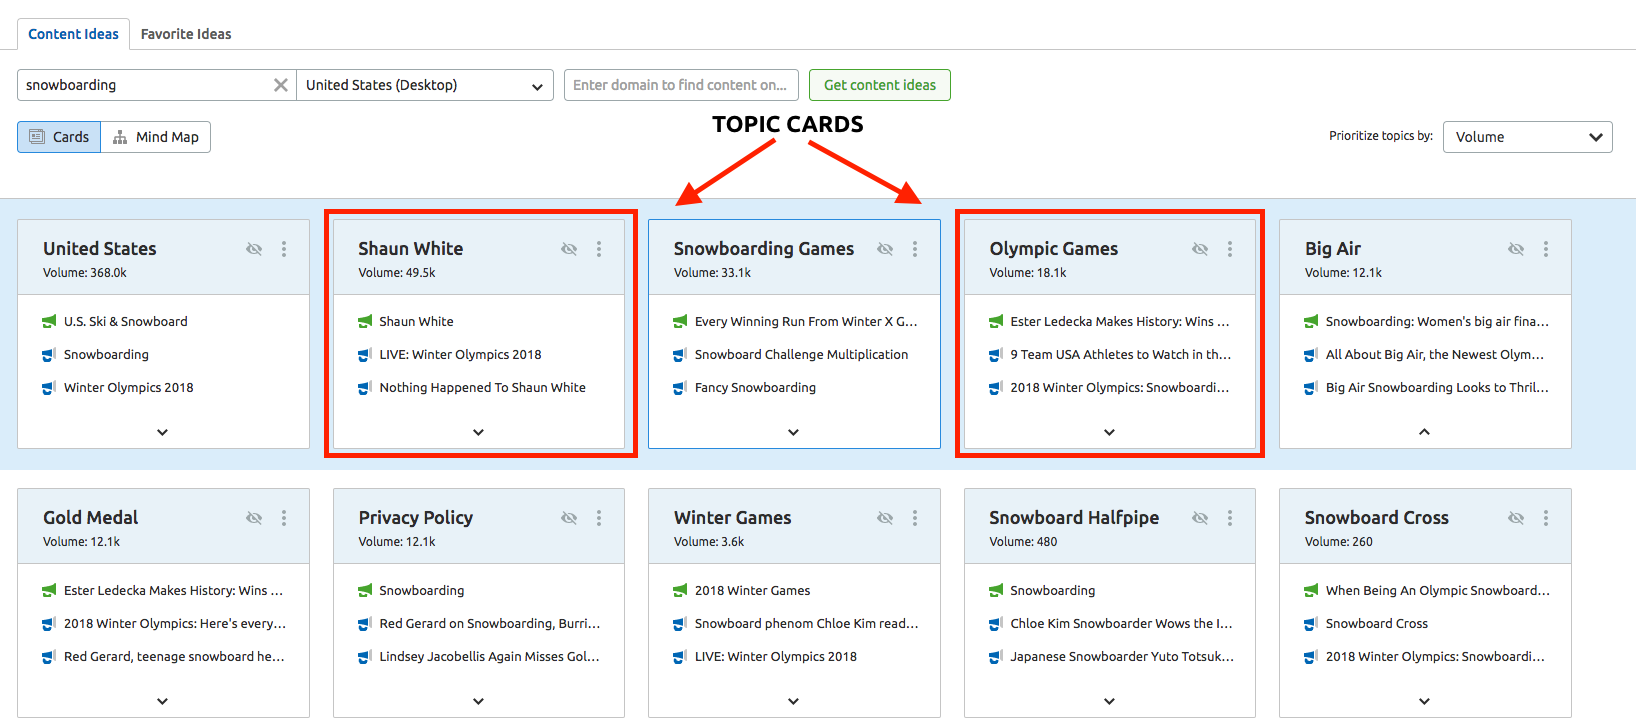Select the Snowboarding Games card title

click(764, 249)
